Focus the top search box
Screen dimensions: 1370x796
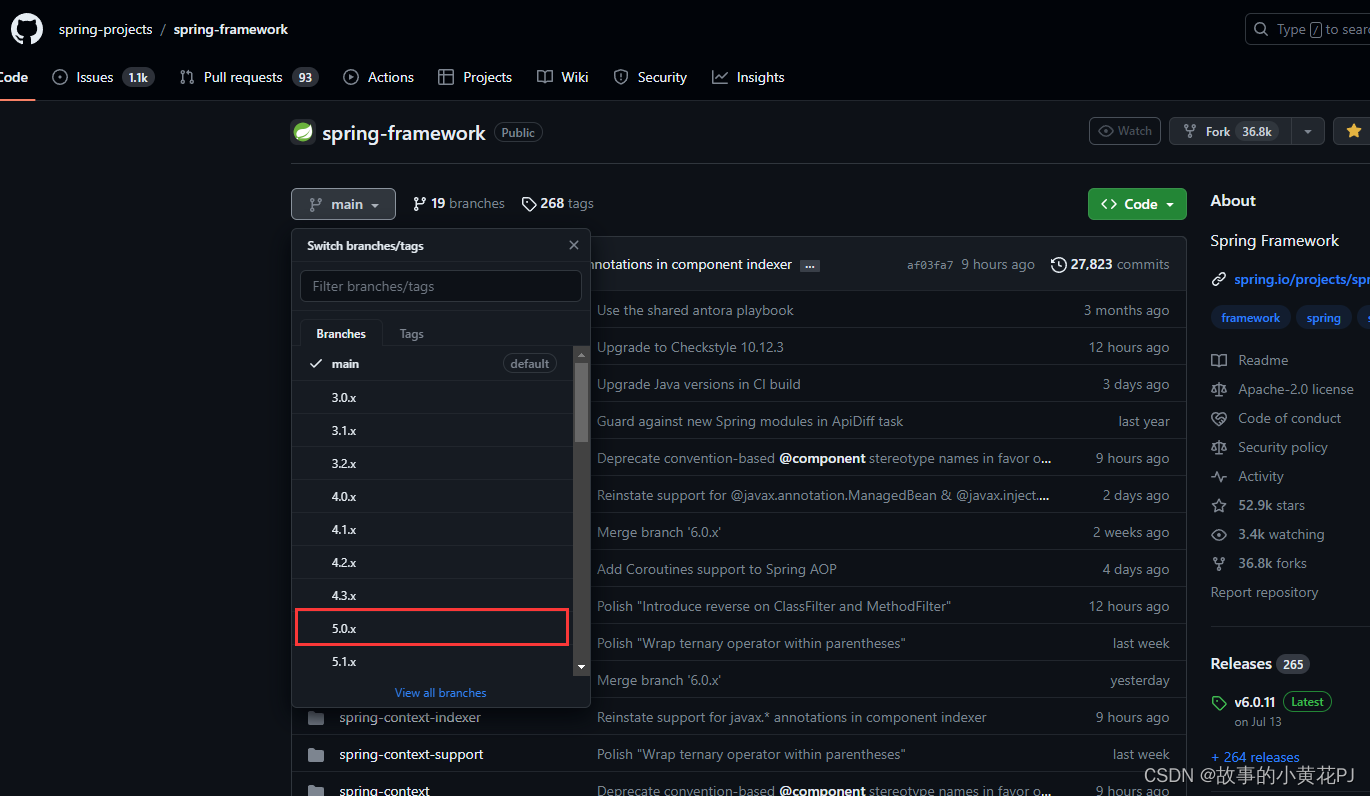1308,29
